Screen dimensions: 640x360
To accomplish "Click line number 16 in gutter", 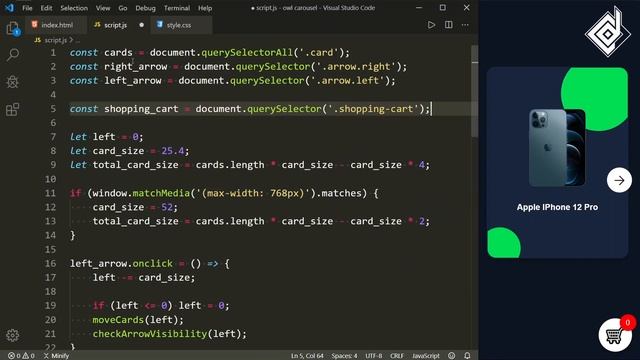I will 50,264.
